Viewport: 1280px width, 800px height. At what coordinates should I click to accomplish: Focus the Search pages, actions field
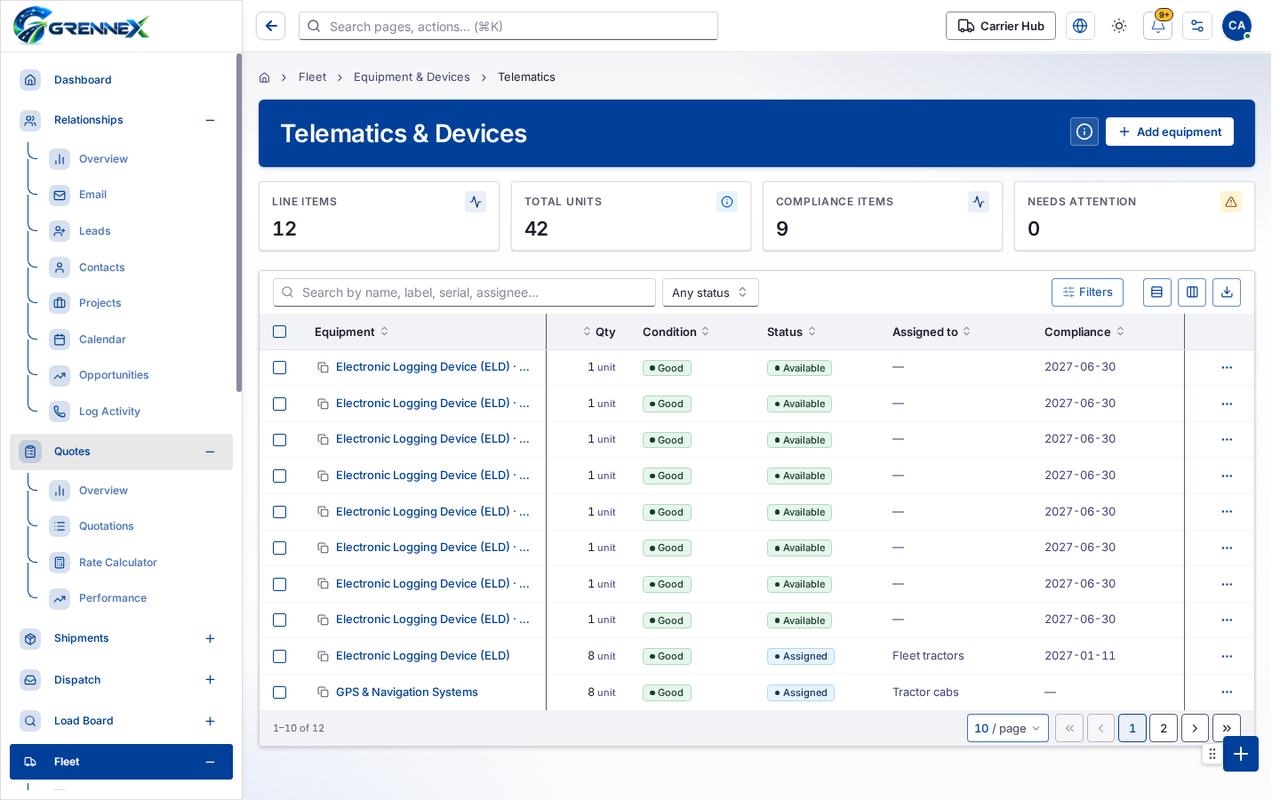click(x=508, y=26)
